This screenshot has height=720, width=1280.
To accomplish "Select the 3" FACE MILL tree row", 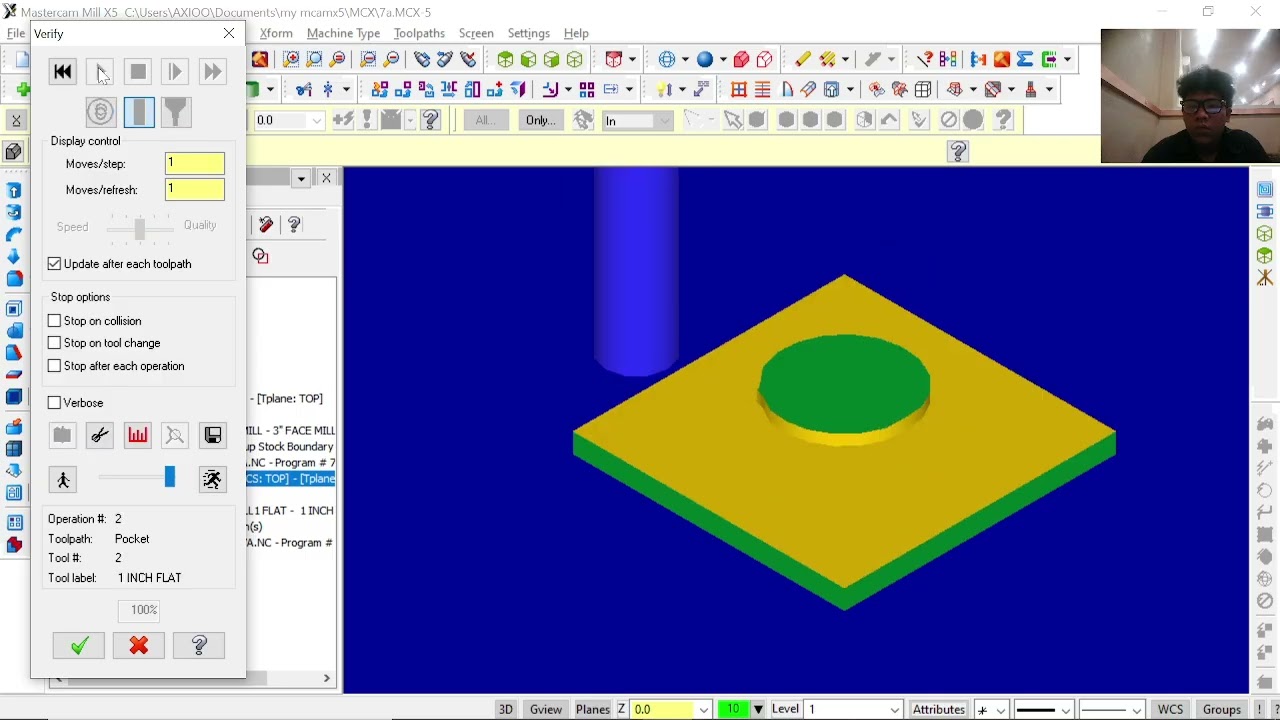I will tap(291, 430).
